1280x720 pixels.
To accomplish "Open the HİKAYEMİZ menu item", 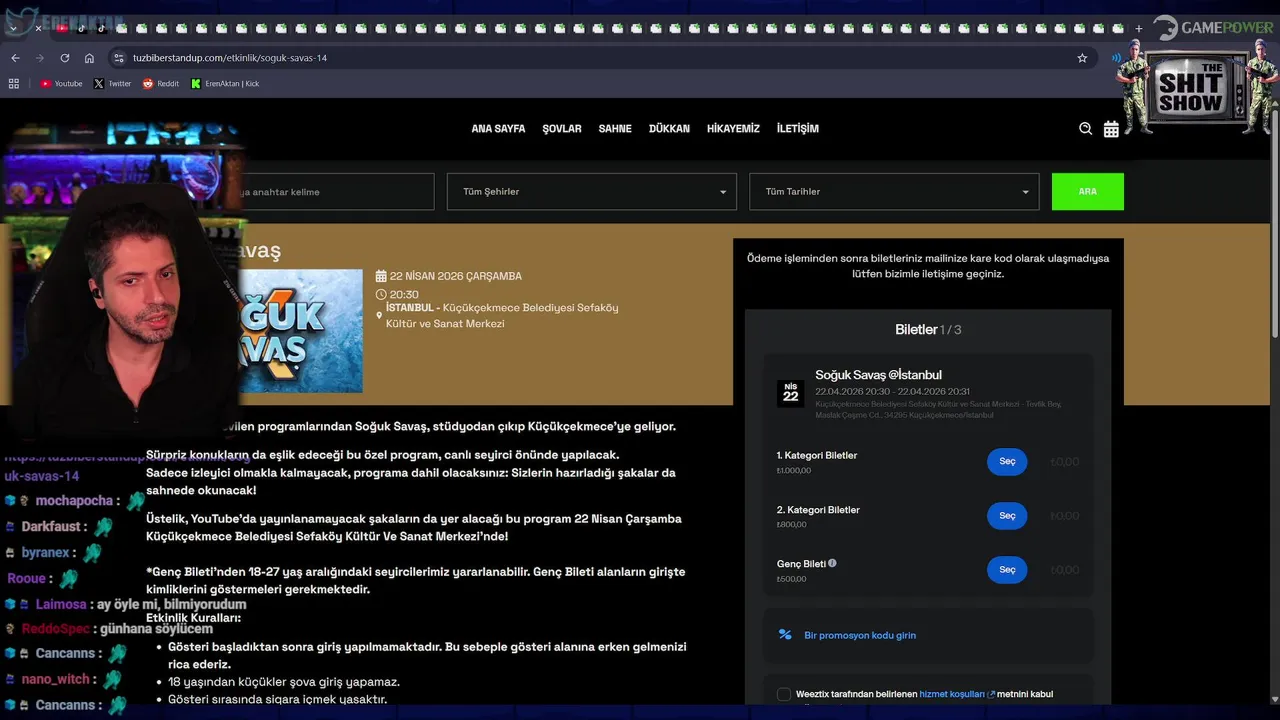I will pyautogui.click(x=733, y=129).
